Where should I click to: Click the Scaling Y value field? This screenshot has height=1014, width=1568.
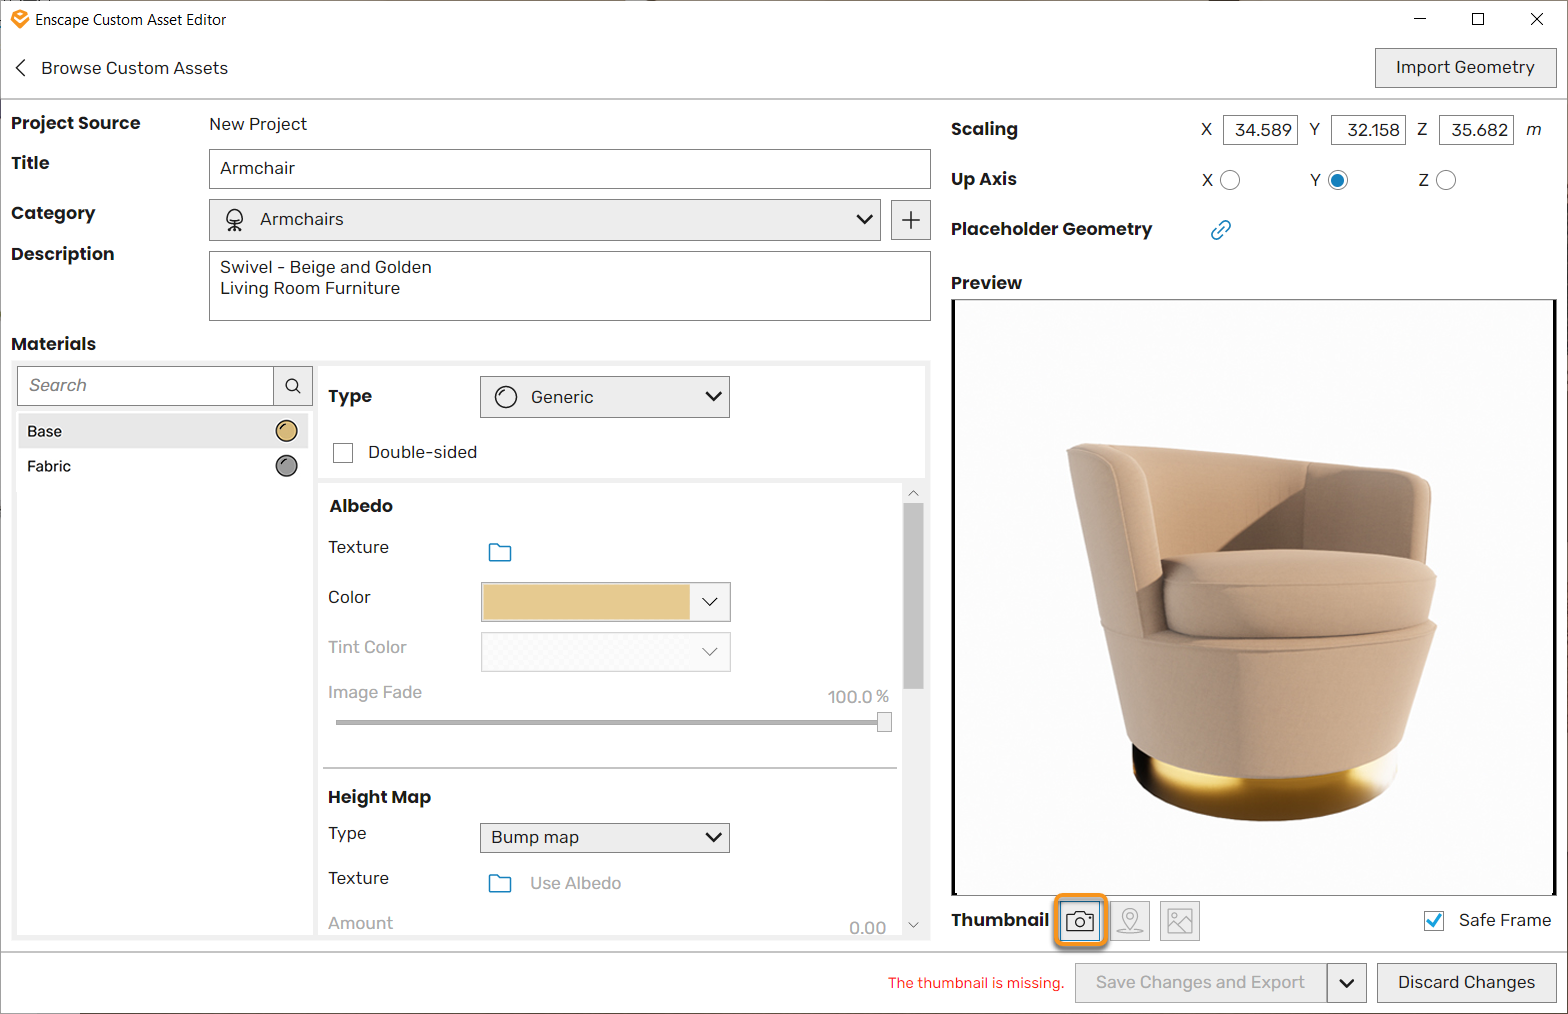(1369, 130)
